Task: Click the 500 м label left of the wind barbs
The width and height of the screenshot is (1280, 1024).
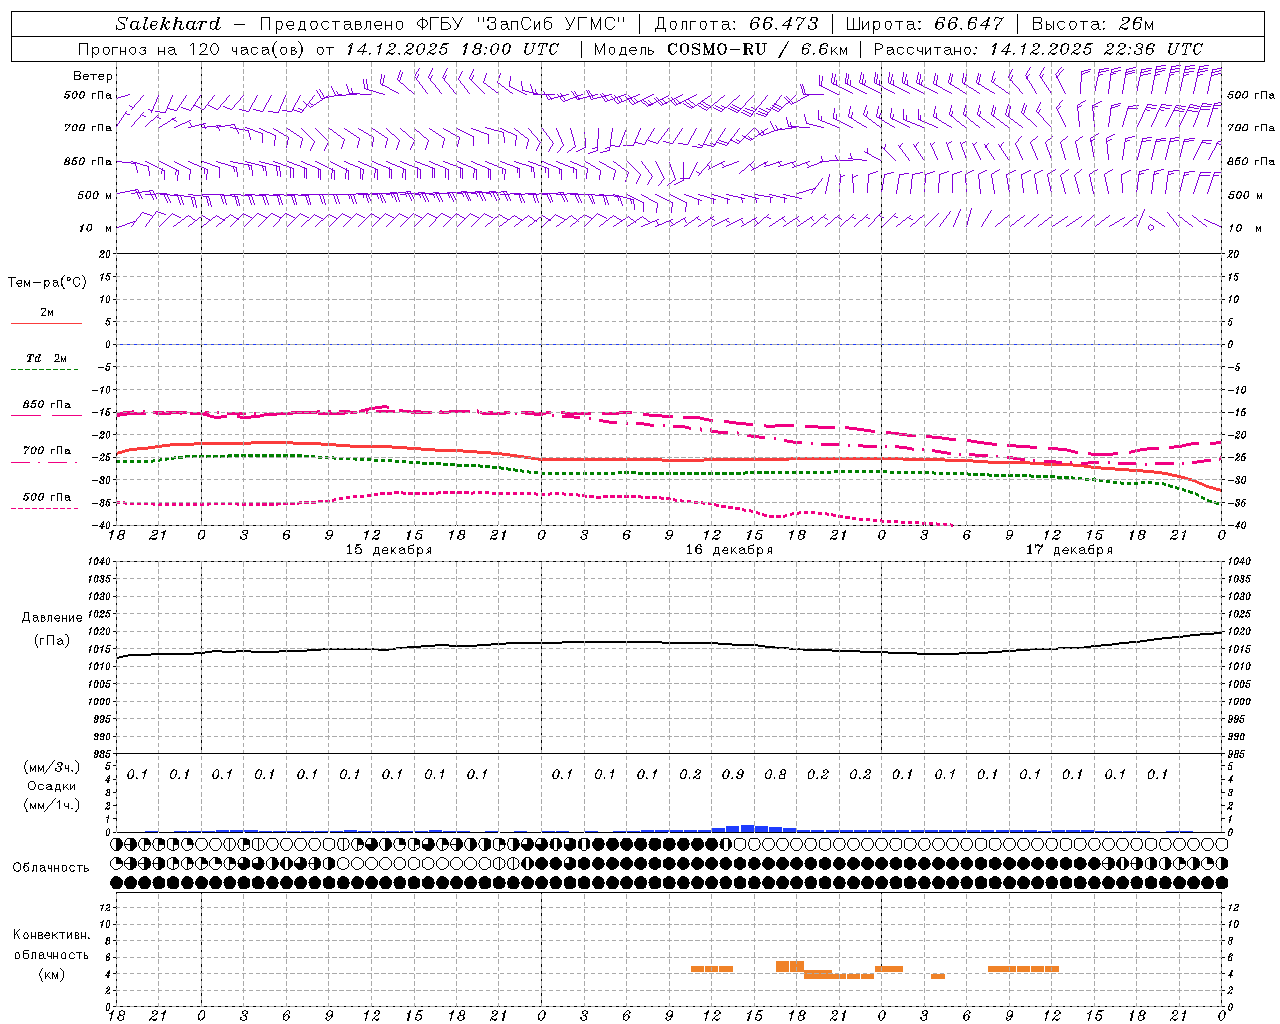Action: pyautogui.click(x=95, y=195)
